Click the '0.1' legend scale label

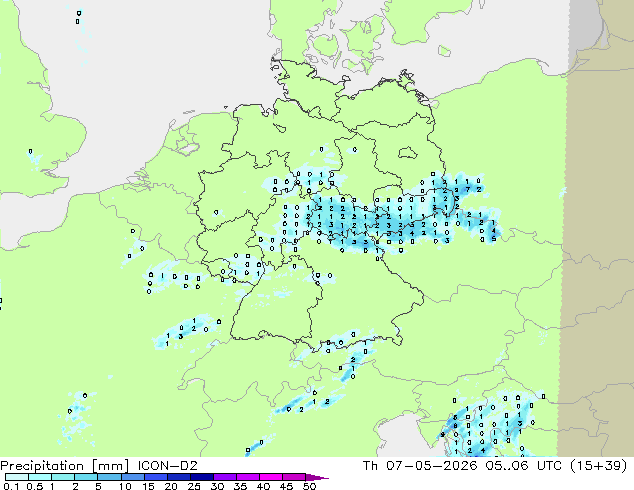point(11,486)
